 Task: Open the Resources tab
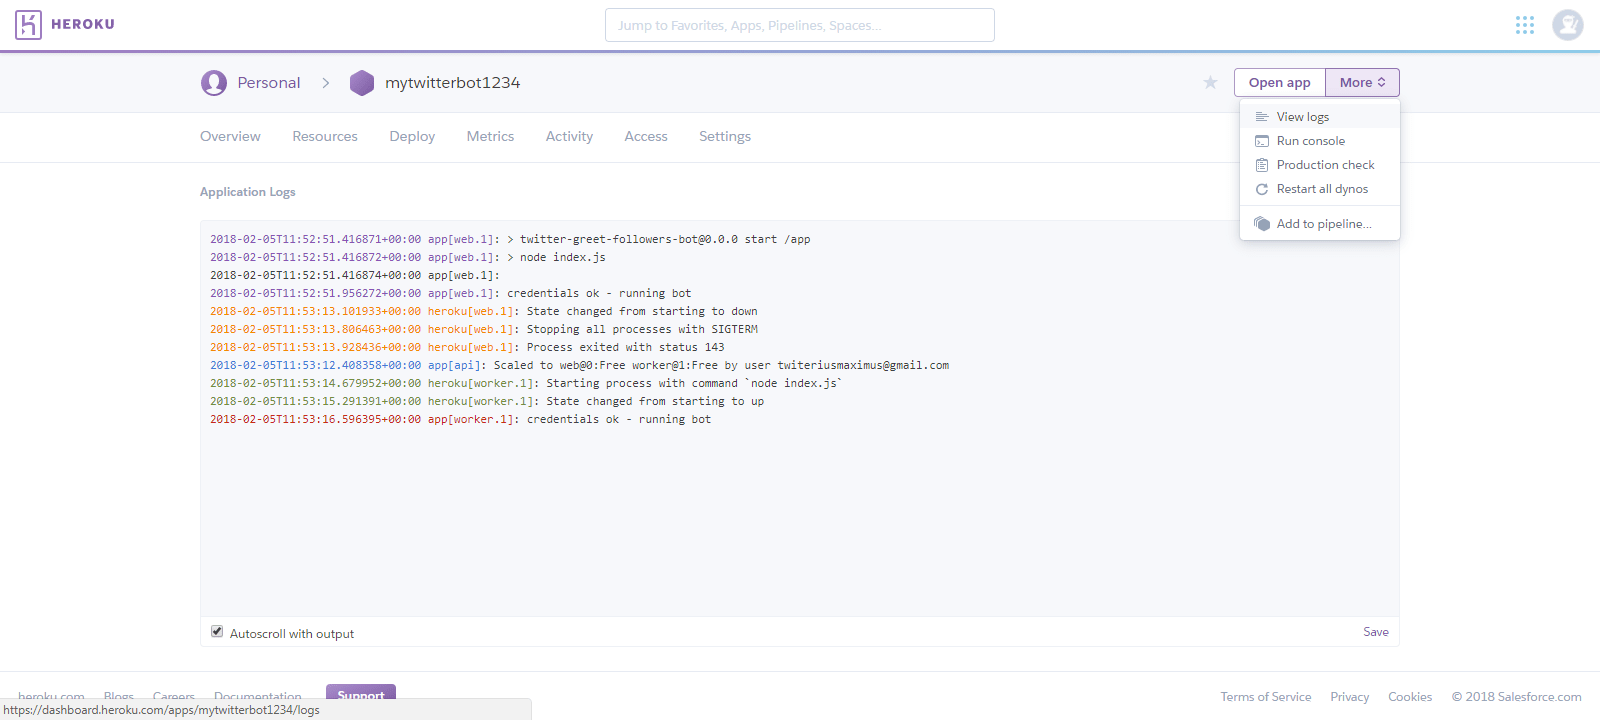pyautogui.click(x=325, y=136)
